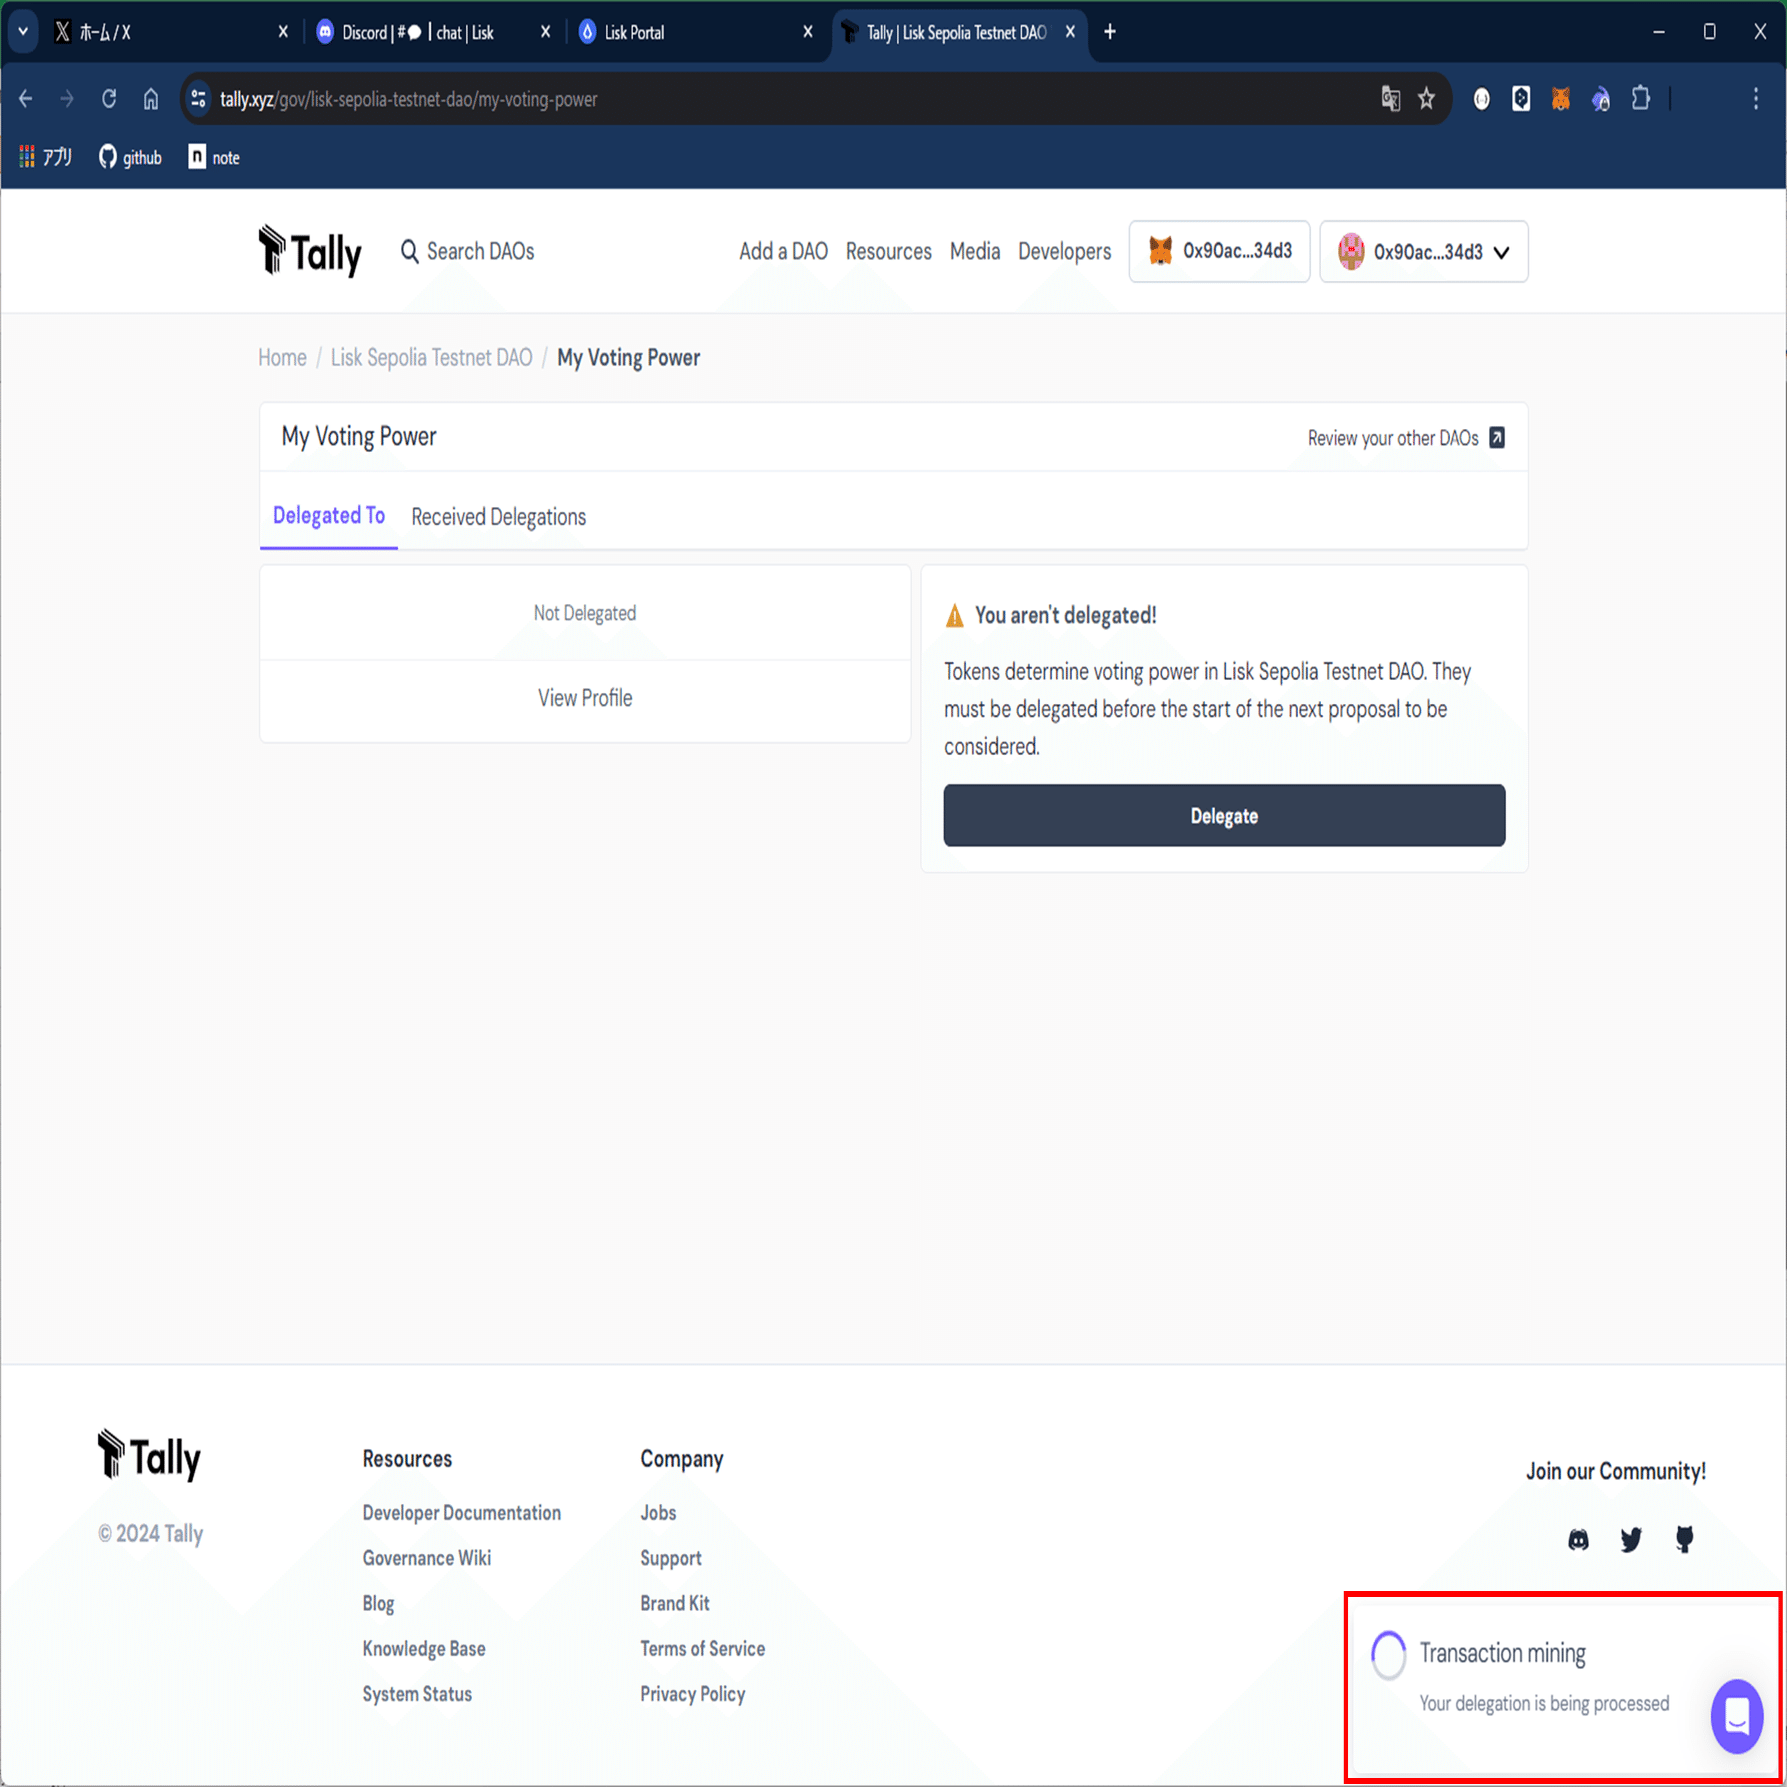The width and height of the screenshot is (1787, 1787).
Task: Open the Support footer link
Action: click(x=671, y=1558)
